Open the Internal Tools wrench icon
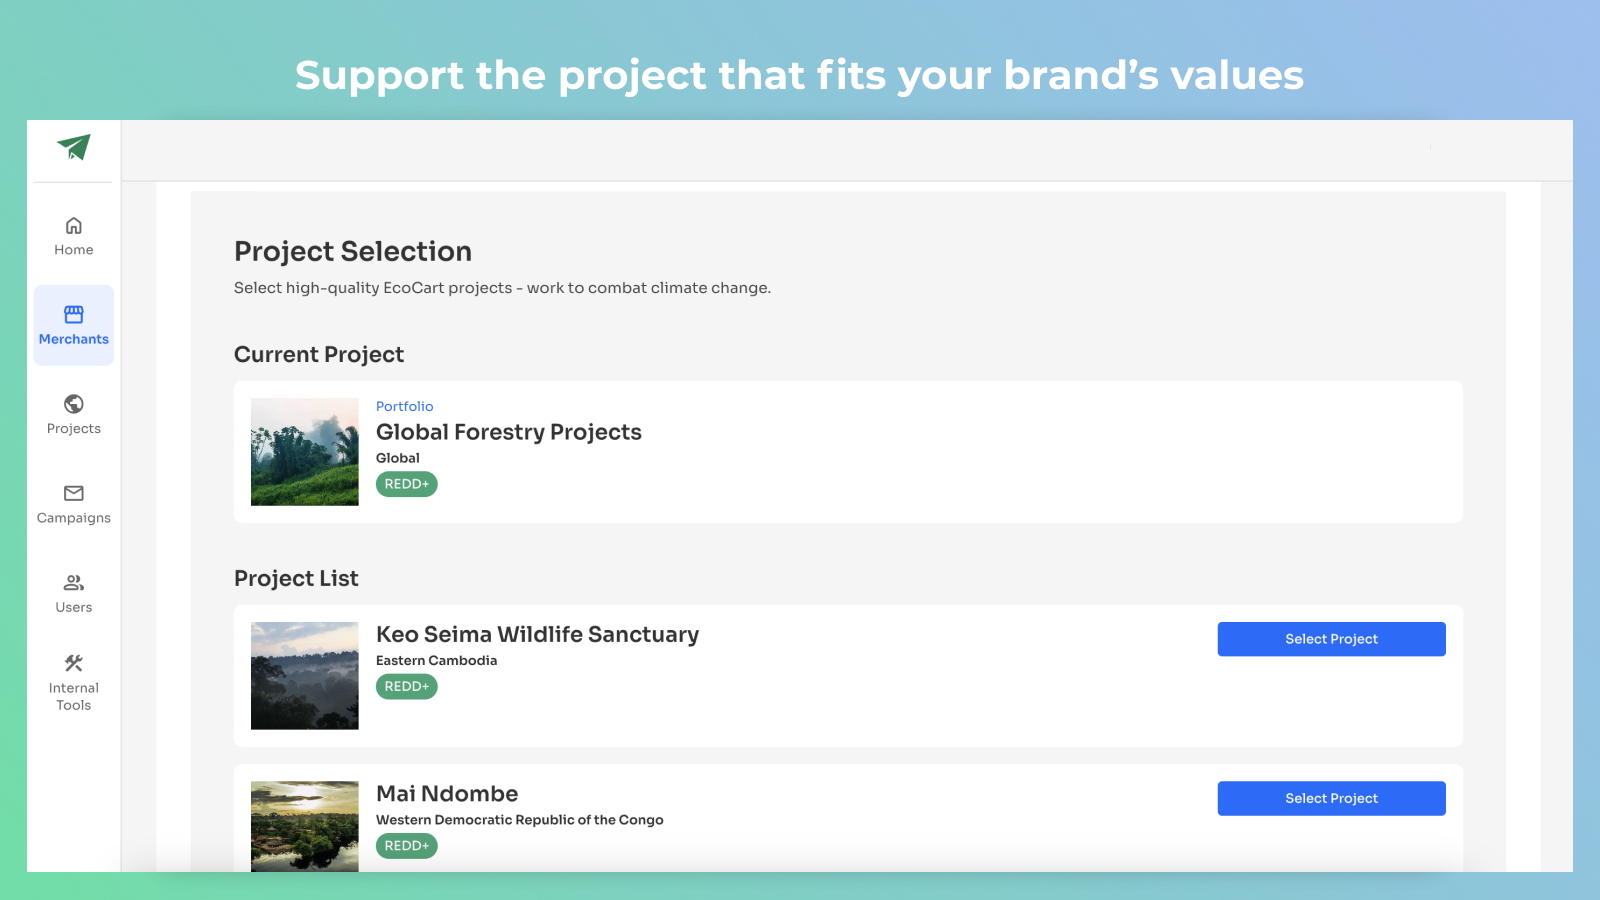This screenshot has width=1600, height=900. 74,663
